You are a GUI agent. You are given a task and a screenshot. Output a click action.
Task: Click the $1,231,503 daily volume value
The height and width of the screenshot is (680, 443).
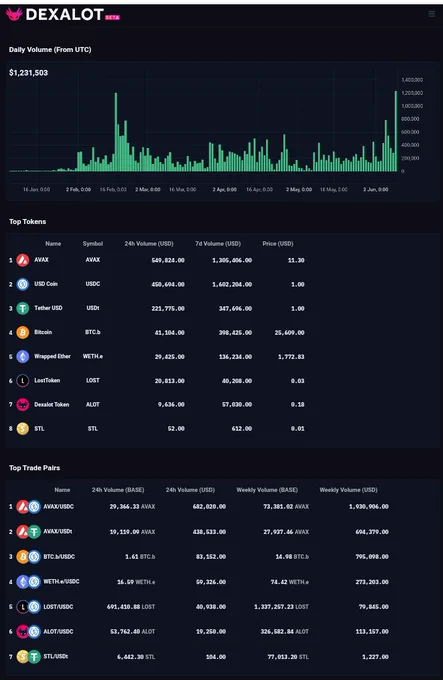[x=29, y=73]
